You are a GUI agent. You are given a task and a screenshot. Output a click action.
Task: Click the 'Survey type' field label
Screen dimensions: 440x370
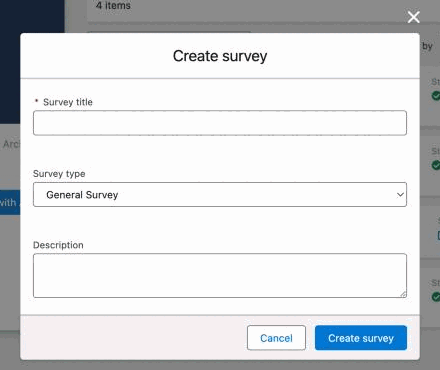(59, 174)
